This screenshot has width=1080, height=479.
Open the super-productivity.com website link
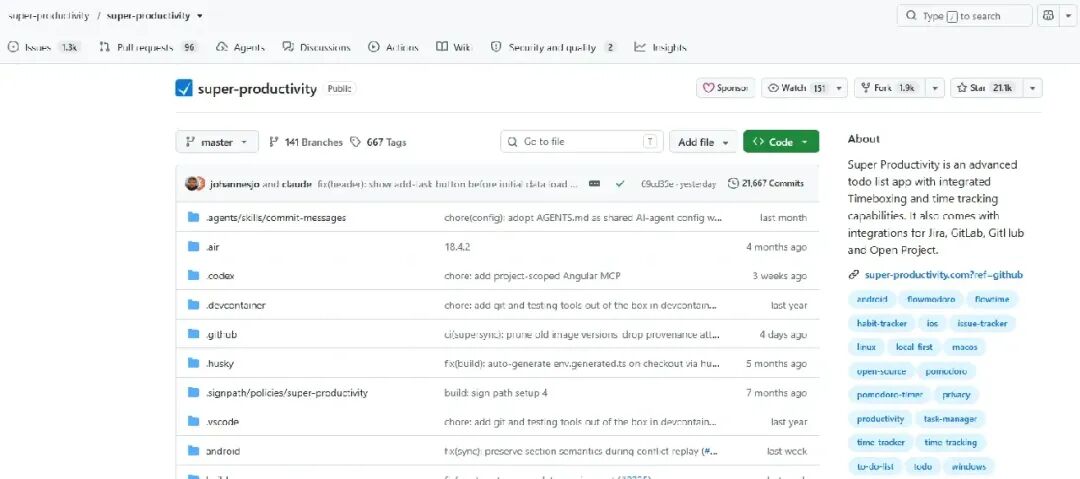pyautogui.click(x=944, y=275)
